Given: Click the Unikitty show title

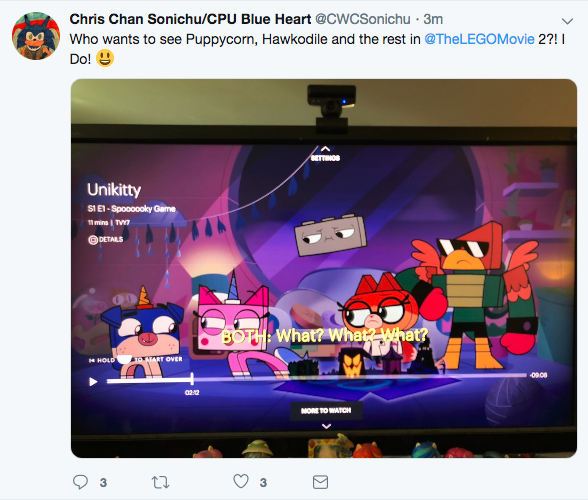Looking at the screenshot, I should 114,190.
